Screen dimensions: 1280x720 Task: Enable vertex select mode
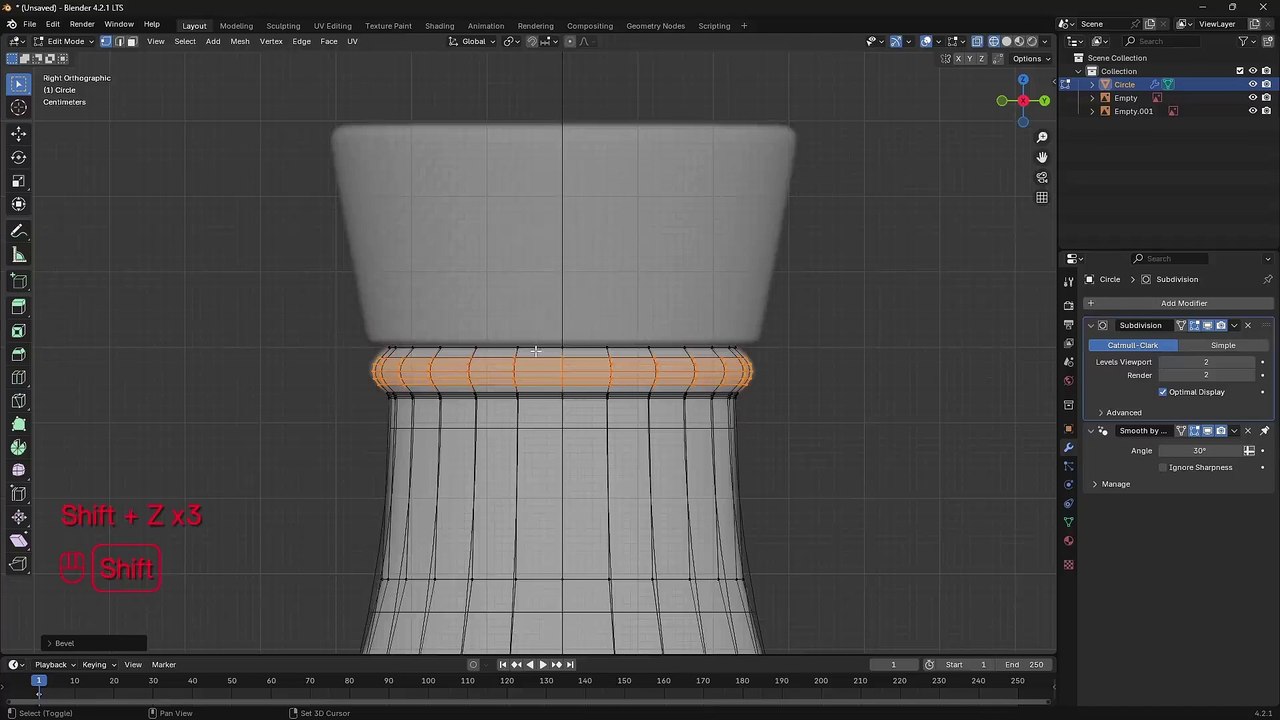(105, 41)
